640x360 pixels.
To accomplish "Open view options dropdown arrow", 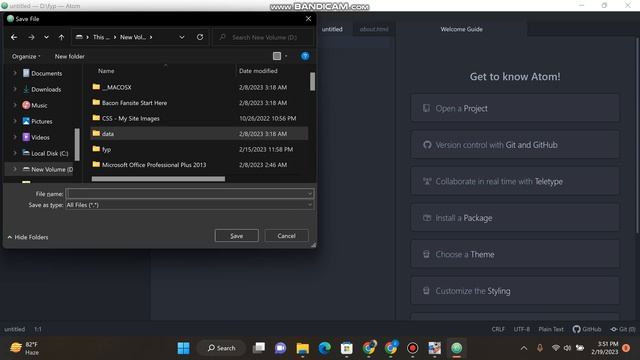I will pyautogui.click(x=286, y=56).
